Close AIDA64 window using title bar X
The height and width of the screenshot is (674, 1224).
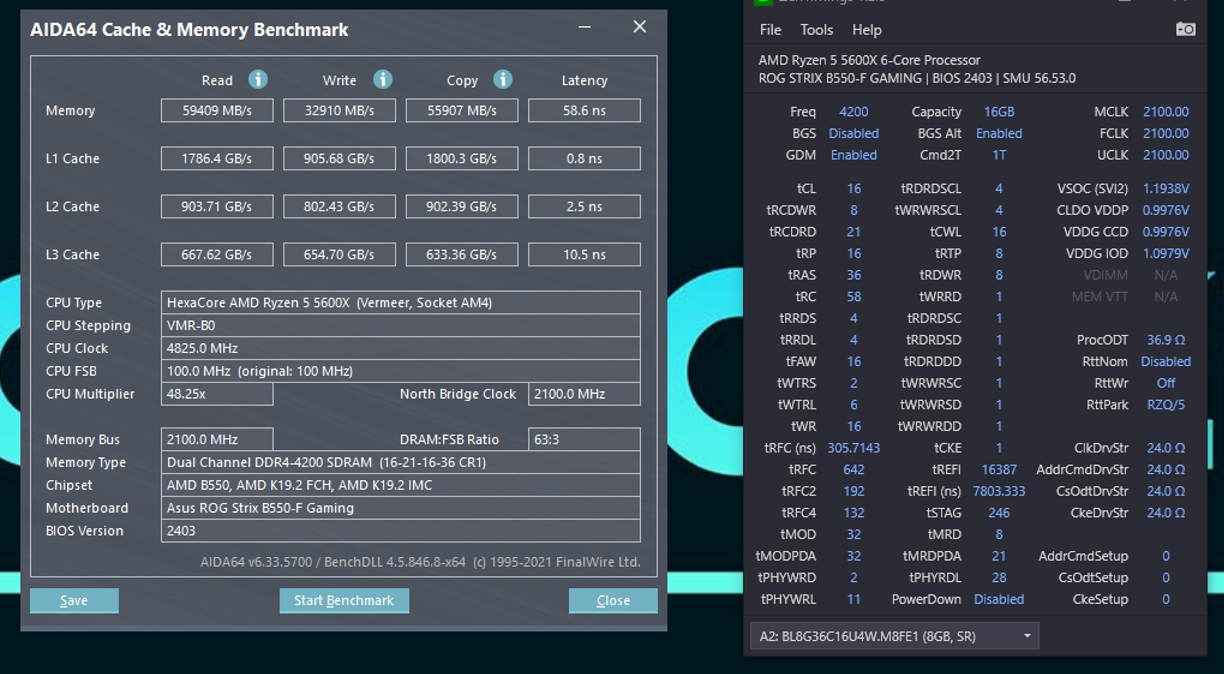pyautogui.click(x=640, y=27)
